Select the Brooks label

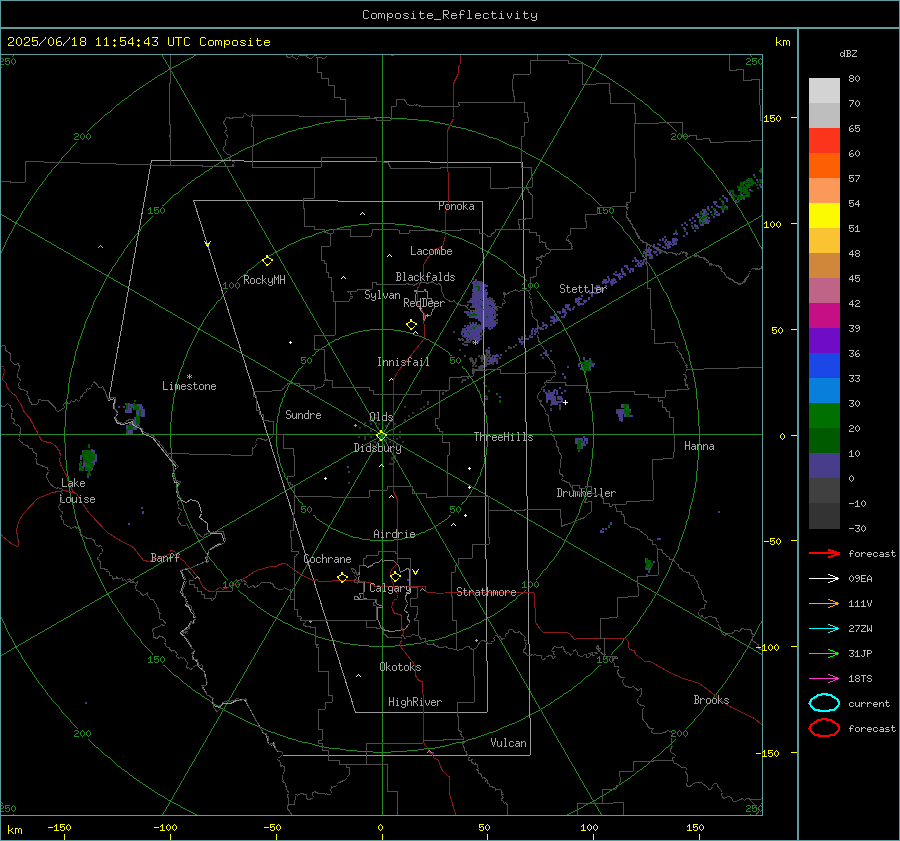(x=711, y=700)
